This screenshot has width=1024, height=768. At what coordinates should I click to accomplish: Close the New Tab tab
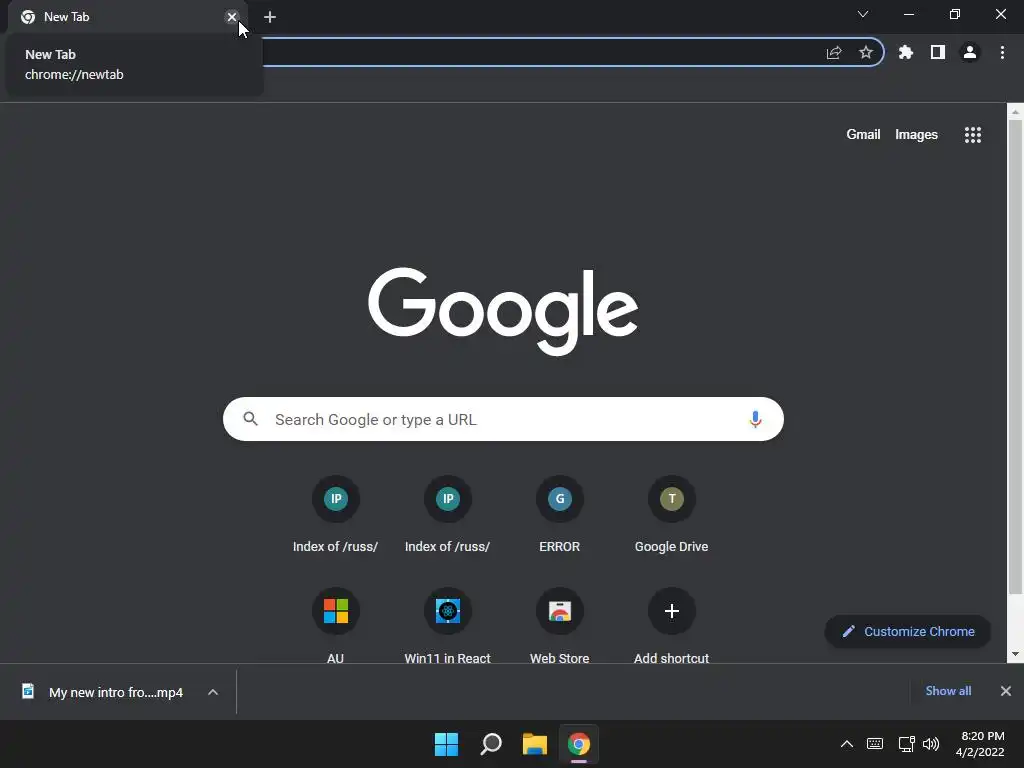coord(232,17)
